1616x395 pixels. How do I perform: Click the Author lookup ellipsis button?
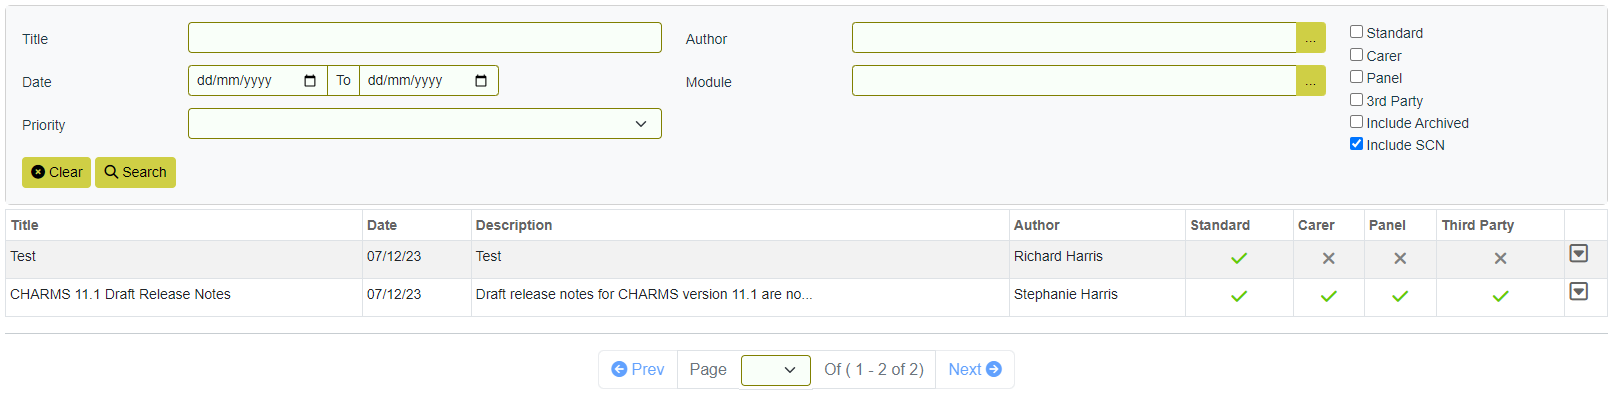tap(1310, 38)
